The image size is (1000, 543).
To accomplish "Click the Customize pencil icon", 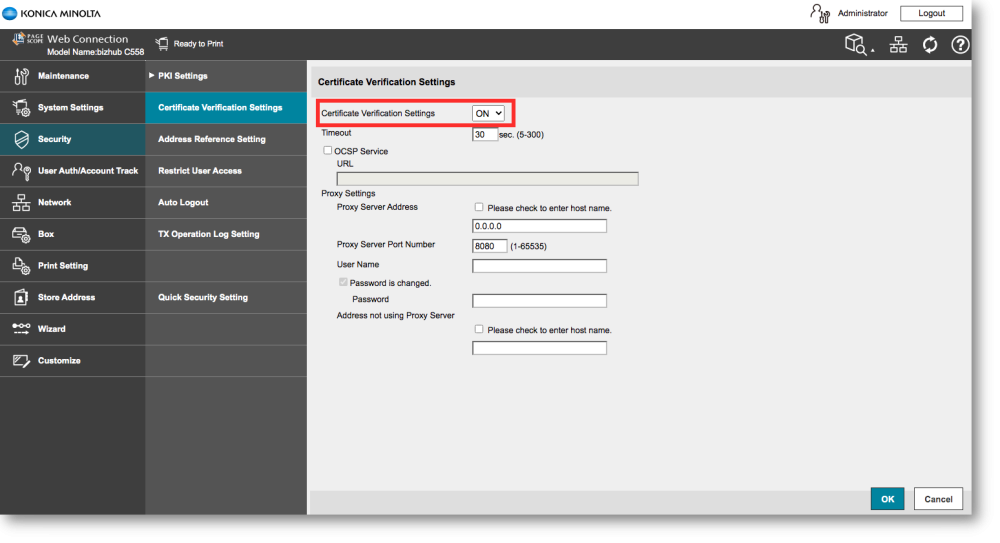I will (x=21, y=361).
